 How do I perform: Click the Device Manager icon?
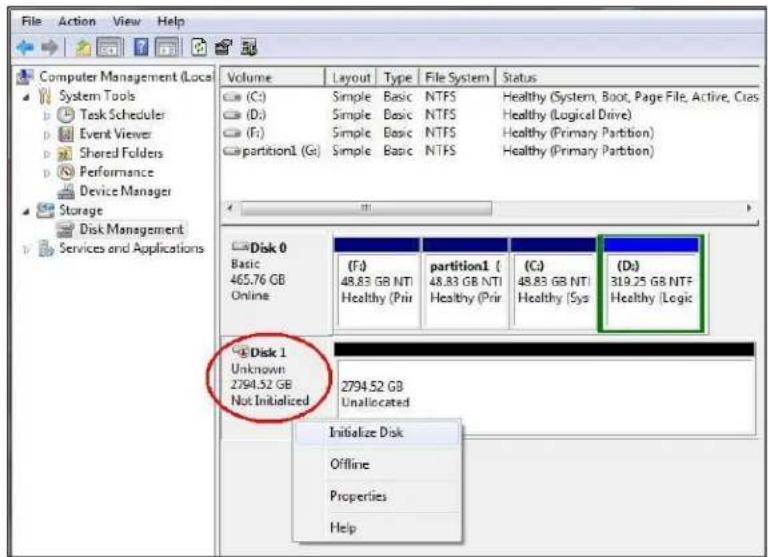(x=66, y=192)
